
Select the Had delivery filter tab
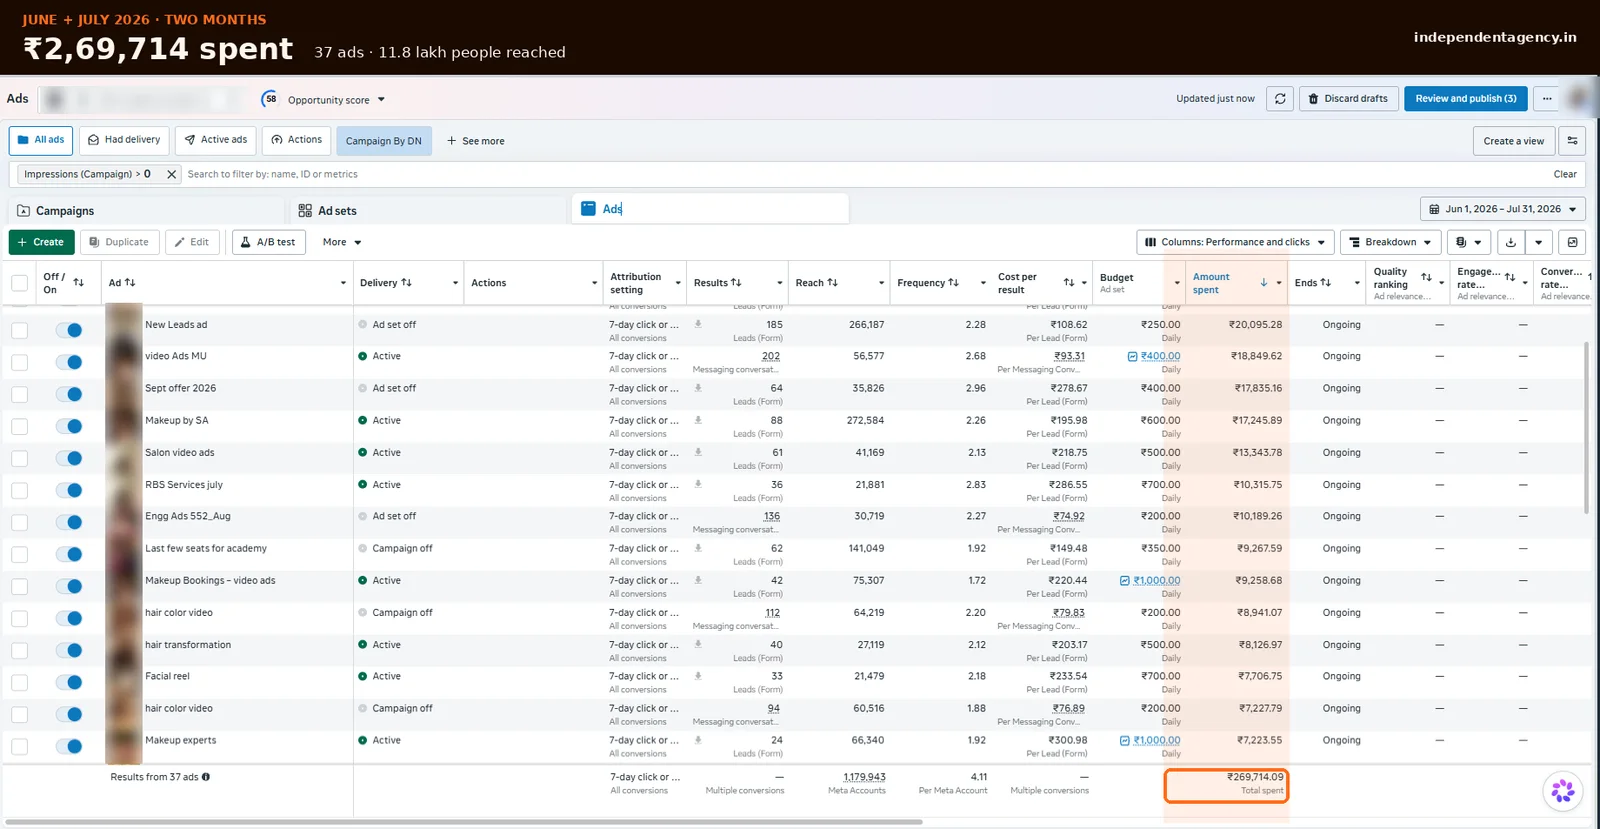tap(124, 140)
